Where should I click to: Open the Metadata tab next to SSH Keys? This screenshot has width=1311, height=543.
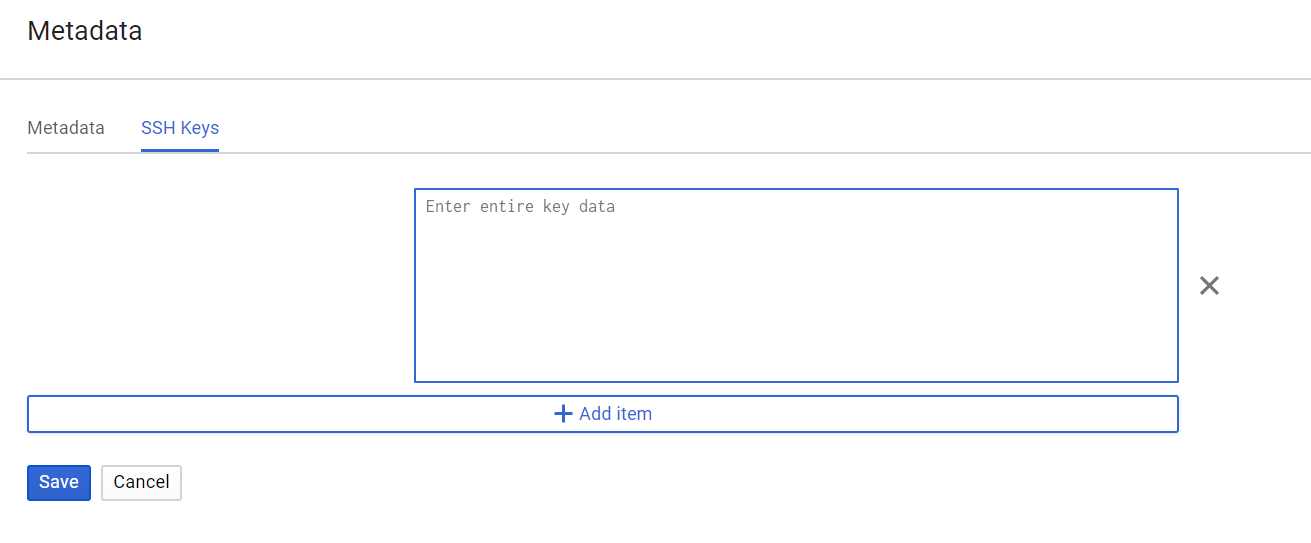click(x=66, y=128)
